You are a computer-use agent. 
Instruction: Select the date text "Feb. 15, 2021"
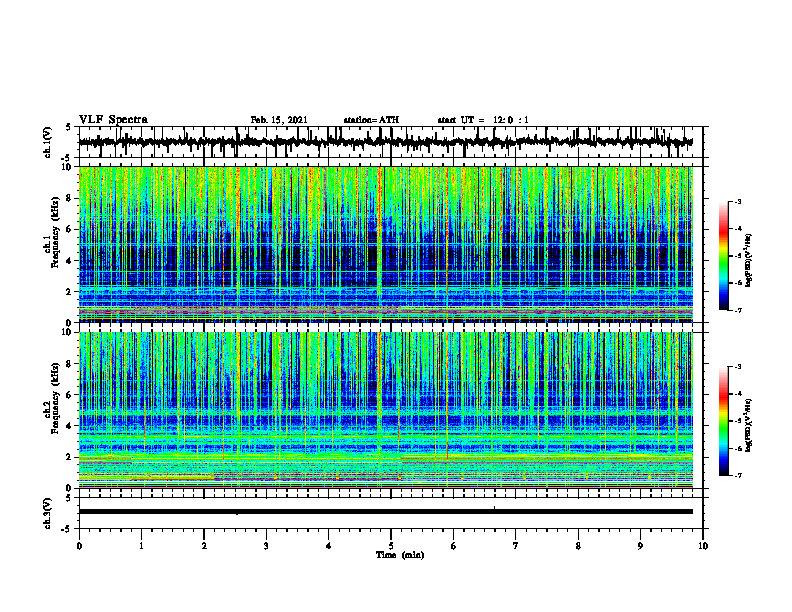coord(279,120)
